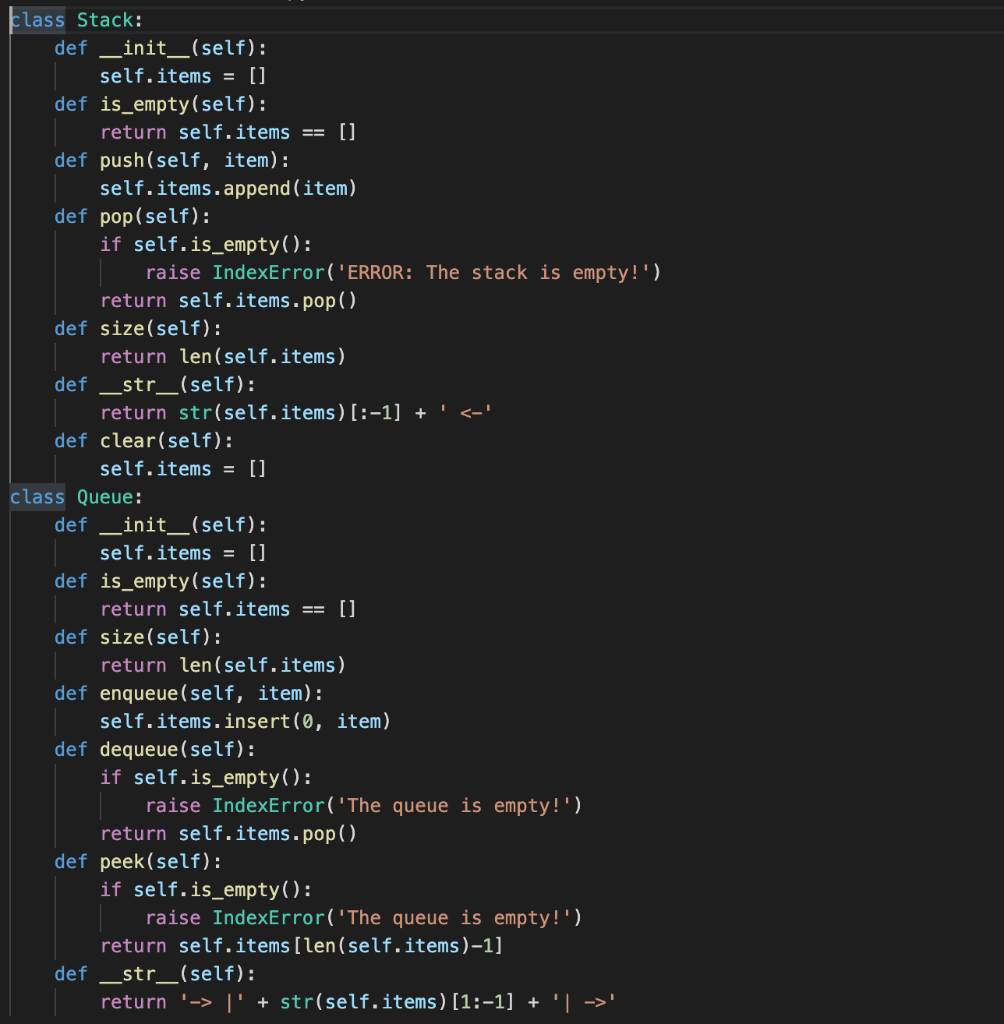The image size is (1004, 1024).
Task: Click the raise keyword inside peek method
Action: point(172,917)
